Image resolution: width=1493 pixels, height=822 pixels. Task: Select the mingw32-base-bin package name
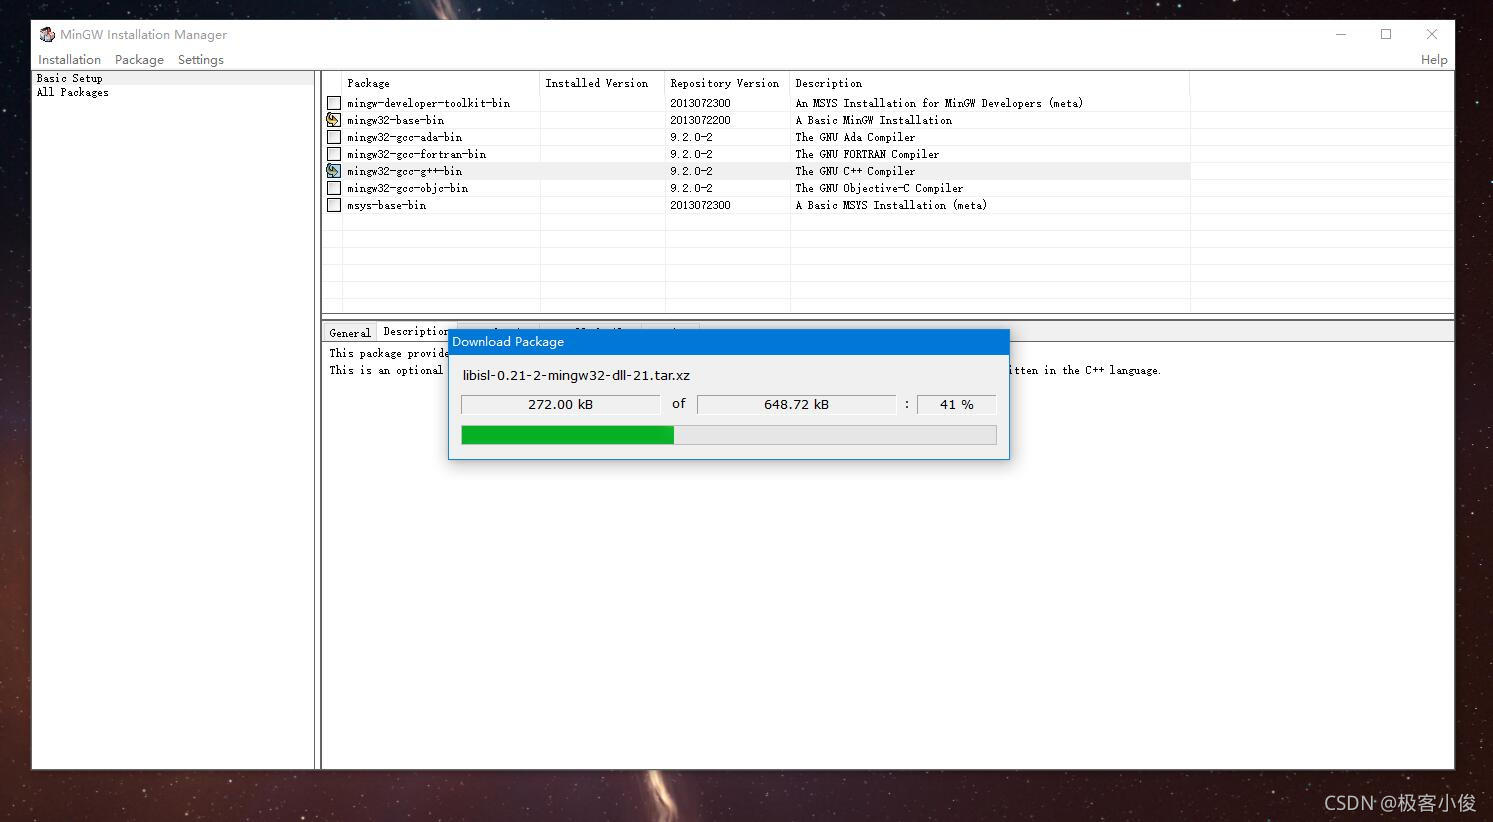[395, 120]
